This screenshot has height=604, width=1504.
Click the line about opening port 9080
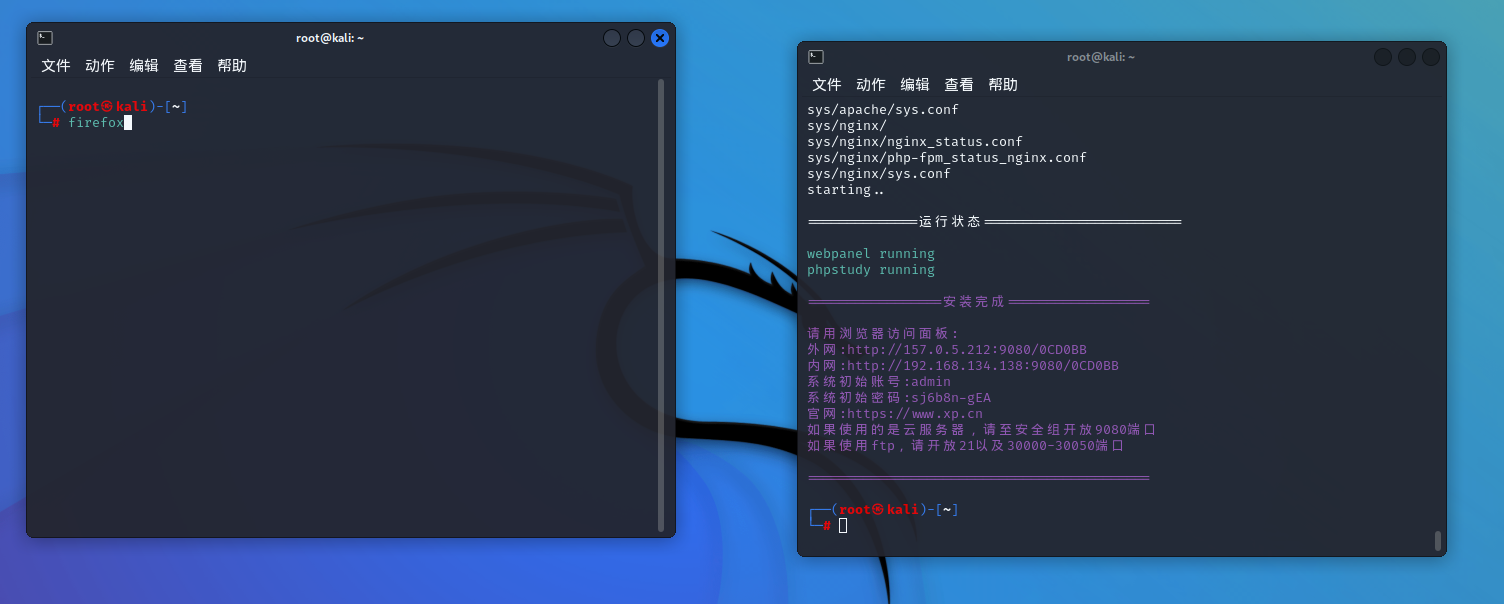(982, 430)
